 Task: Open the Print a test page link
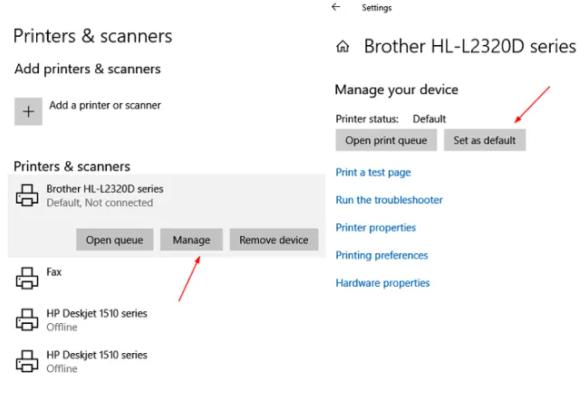click(x=373, y=172)
